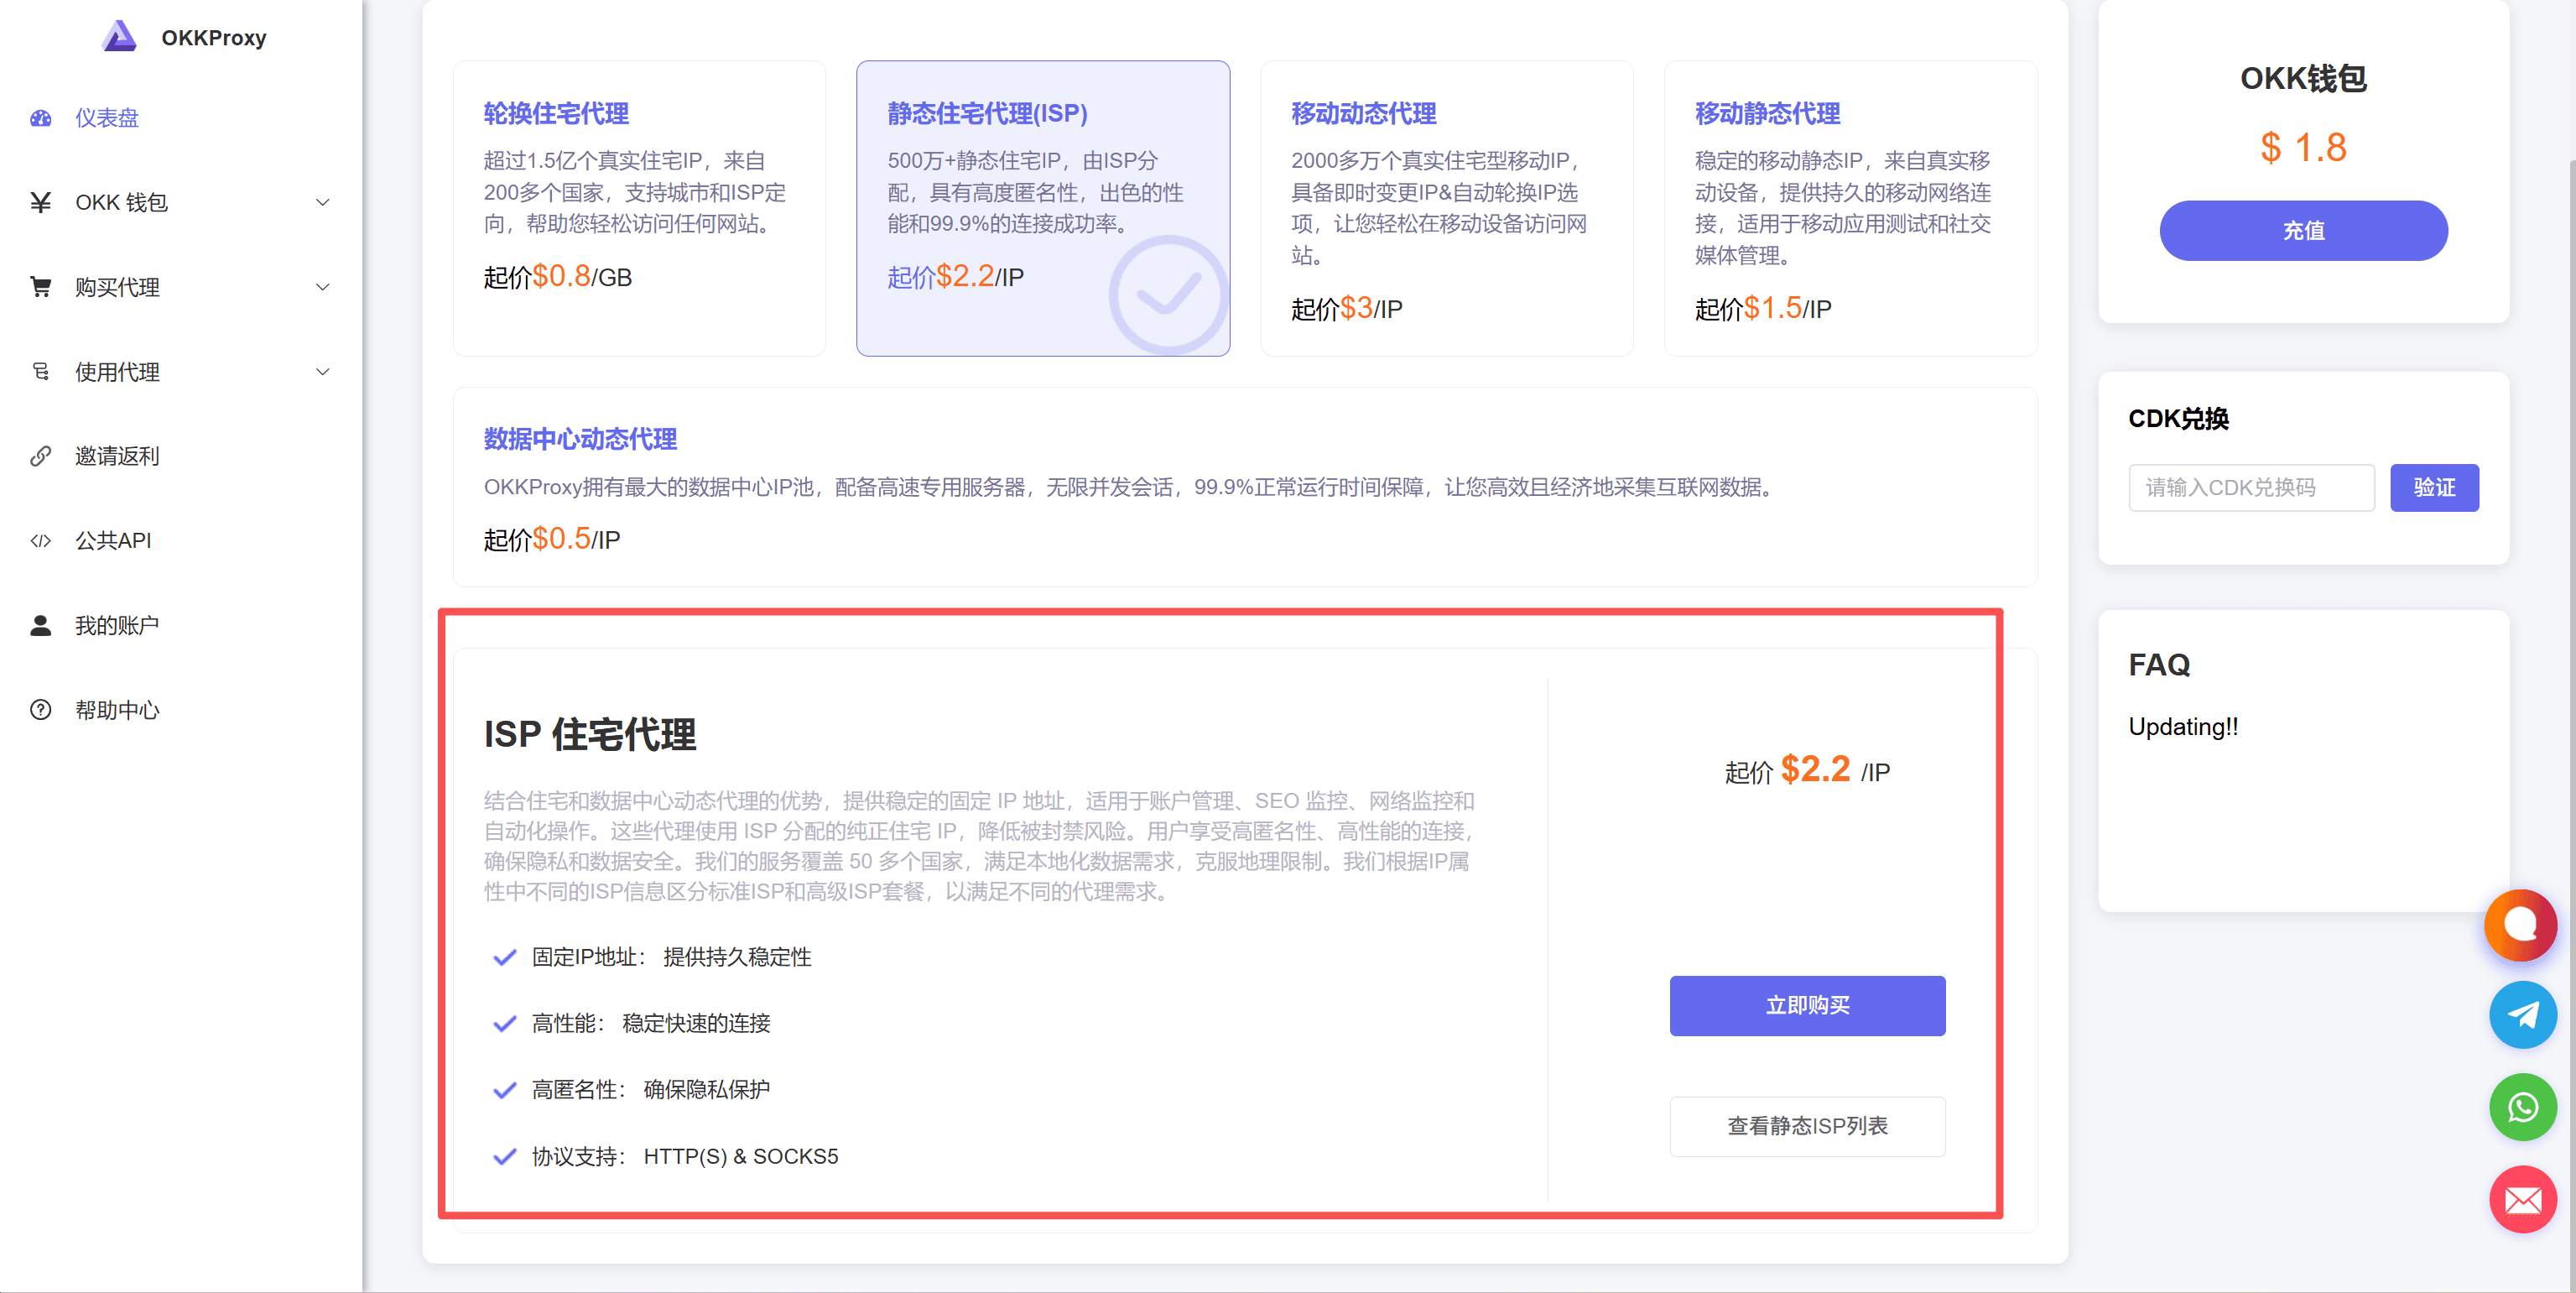
Task: Select the 轮换住宅代理 product card
Action: (639, 208)
